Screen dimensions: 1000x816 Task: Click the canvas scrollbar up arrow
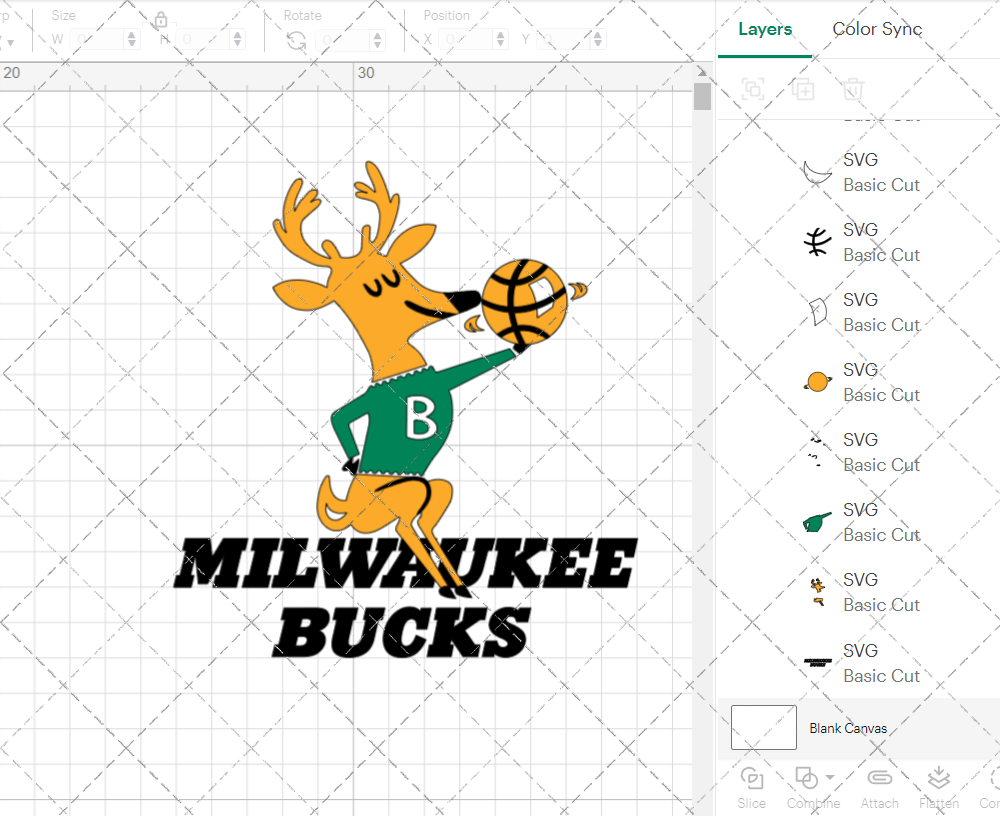tap(702, 71)
